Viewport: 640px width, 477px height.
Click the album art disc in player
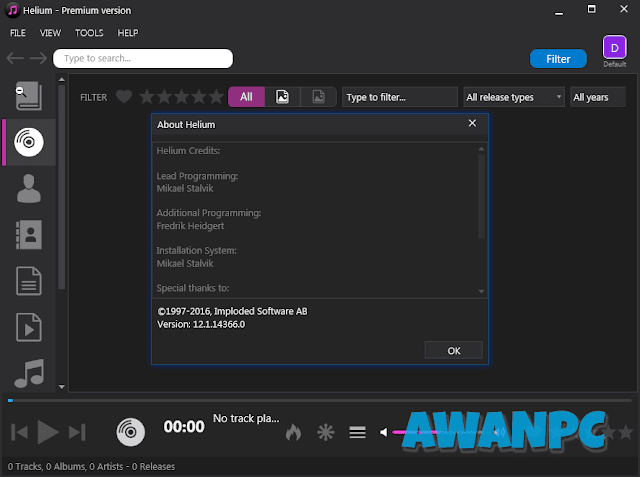[x=131, y=432]
